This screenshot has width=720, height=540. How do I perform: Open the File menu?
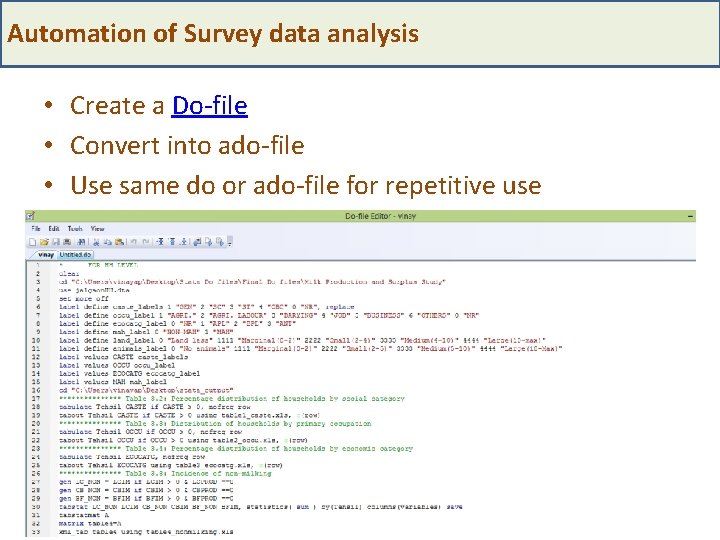(x=36, y=229)
